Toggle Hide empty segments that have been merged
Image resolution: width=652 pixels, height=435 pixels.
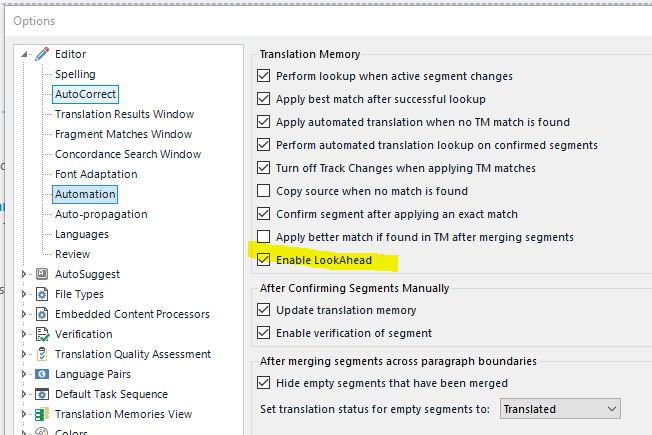pyautogui.click(x=264, y=383)
